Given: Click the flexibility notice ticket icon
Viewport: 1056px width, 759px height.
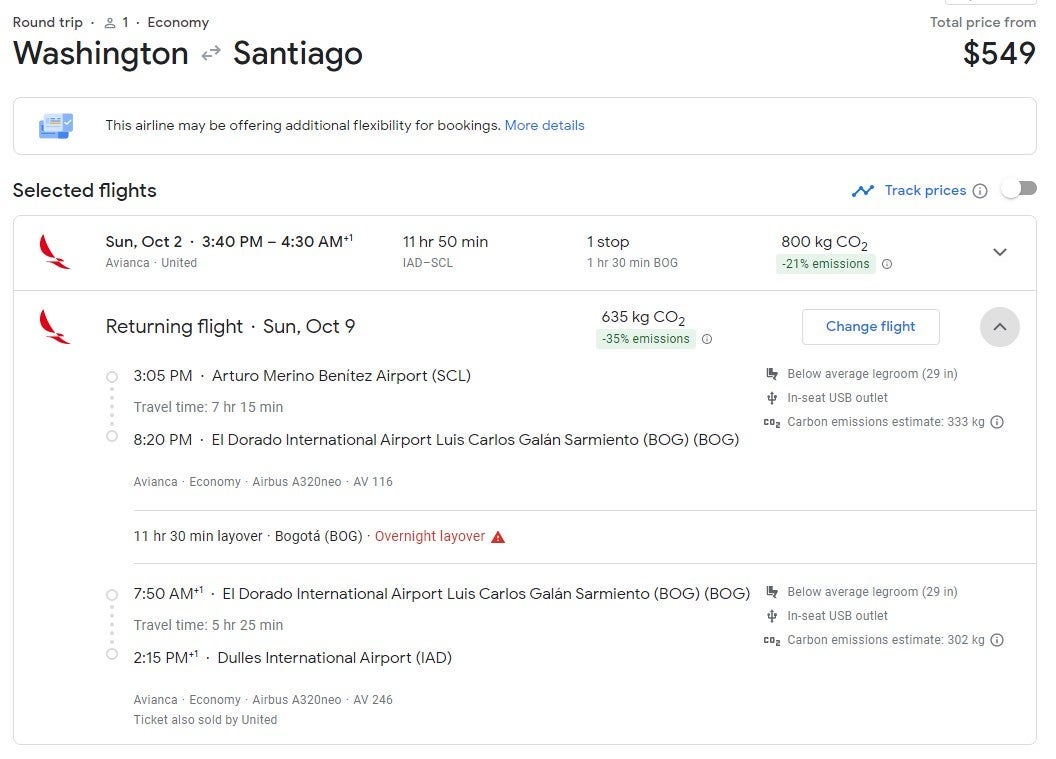Looking at the screenshot, I should point(56,126).
